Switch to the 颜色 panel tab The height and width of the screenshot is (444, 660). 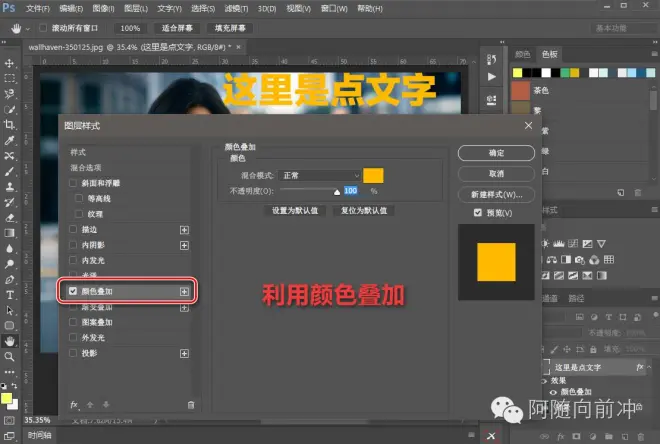coord(523,54)
